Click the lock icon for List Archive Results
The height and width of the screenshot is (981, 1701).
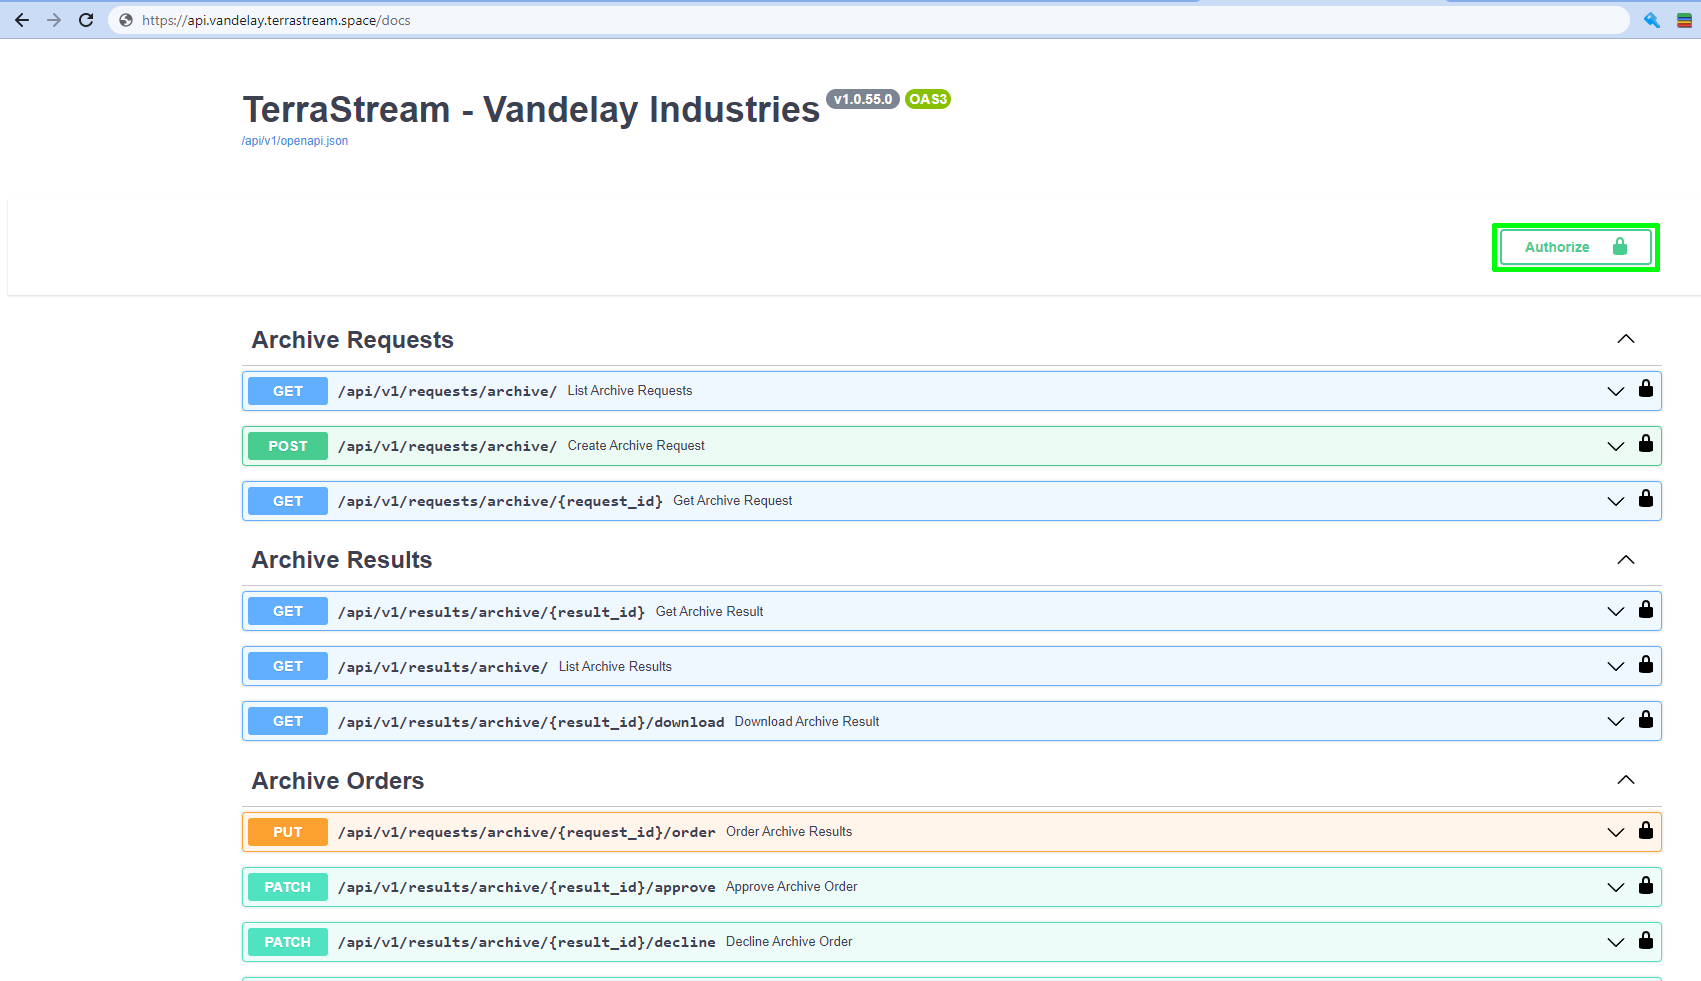(1646, 665)
